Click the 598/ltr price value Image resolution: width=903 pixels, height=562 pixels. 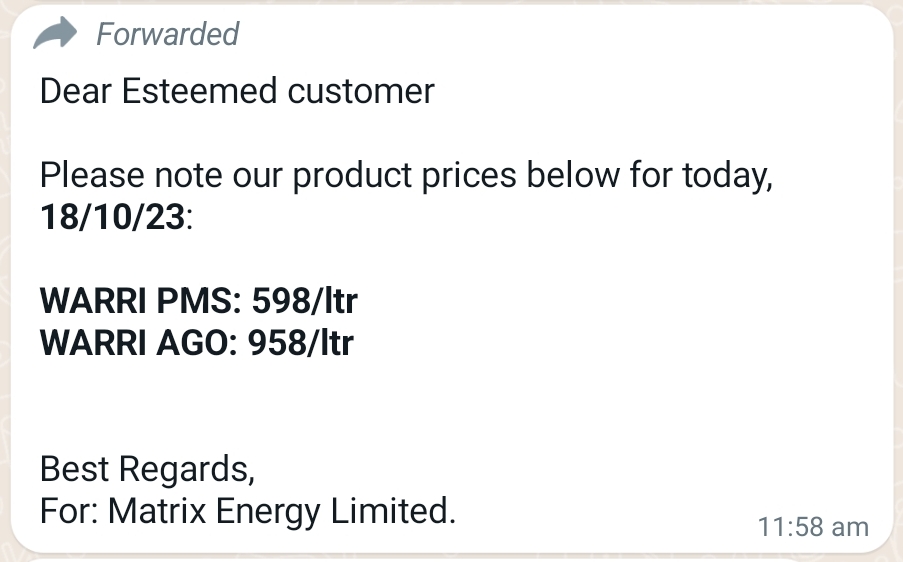coord(304,300)
